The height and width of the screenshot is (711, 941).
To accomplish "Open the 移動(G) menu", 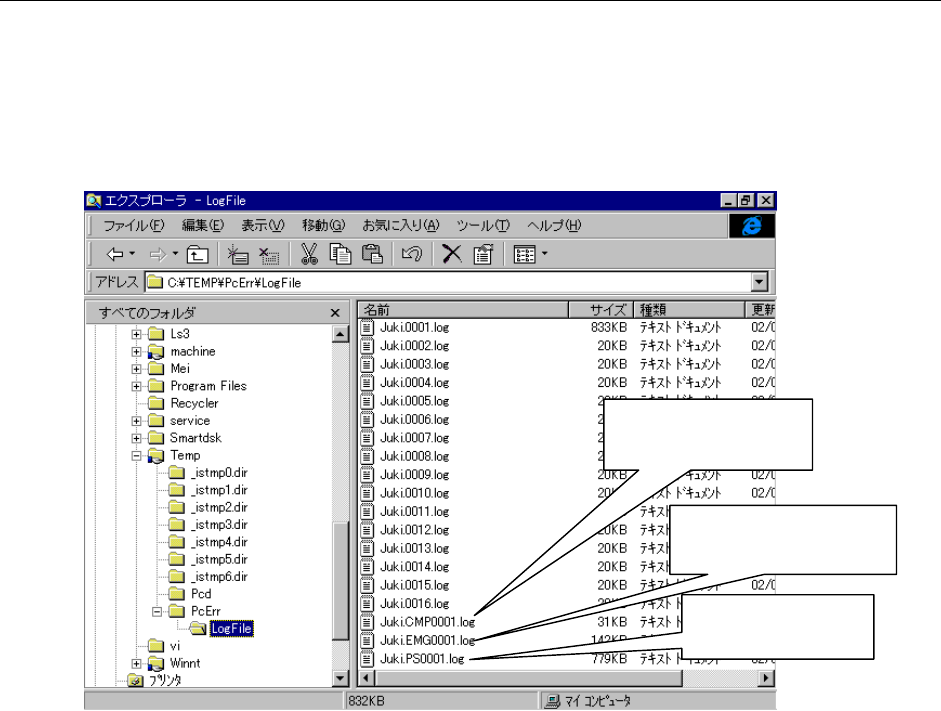I will point(323,226).
